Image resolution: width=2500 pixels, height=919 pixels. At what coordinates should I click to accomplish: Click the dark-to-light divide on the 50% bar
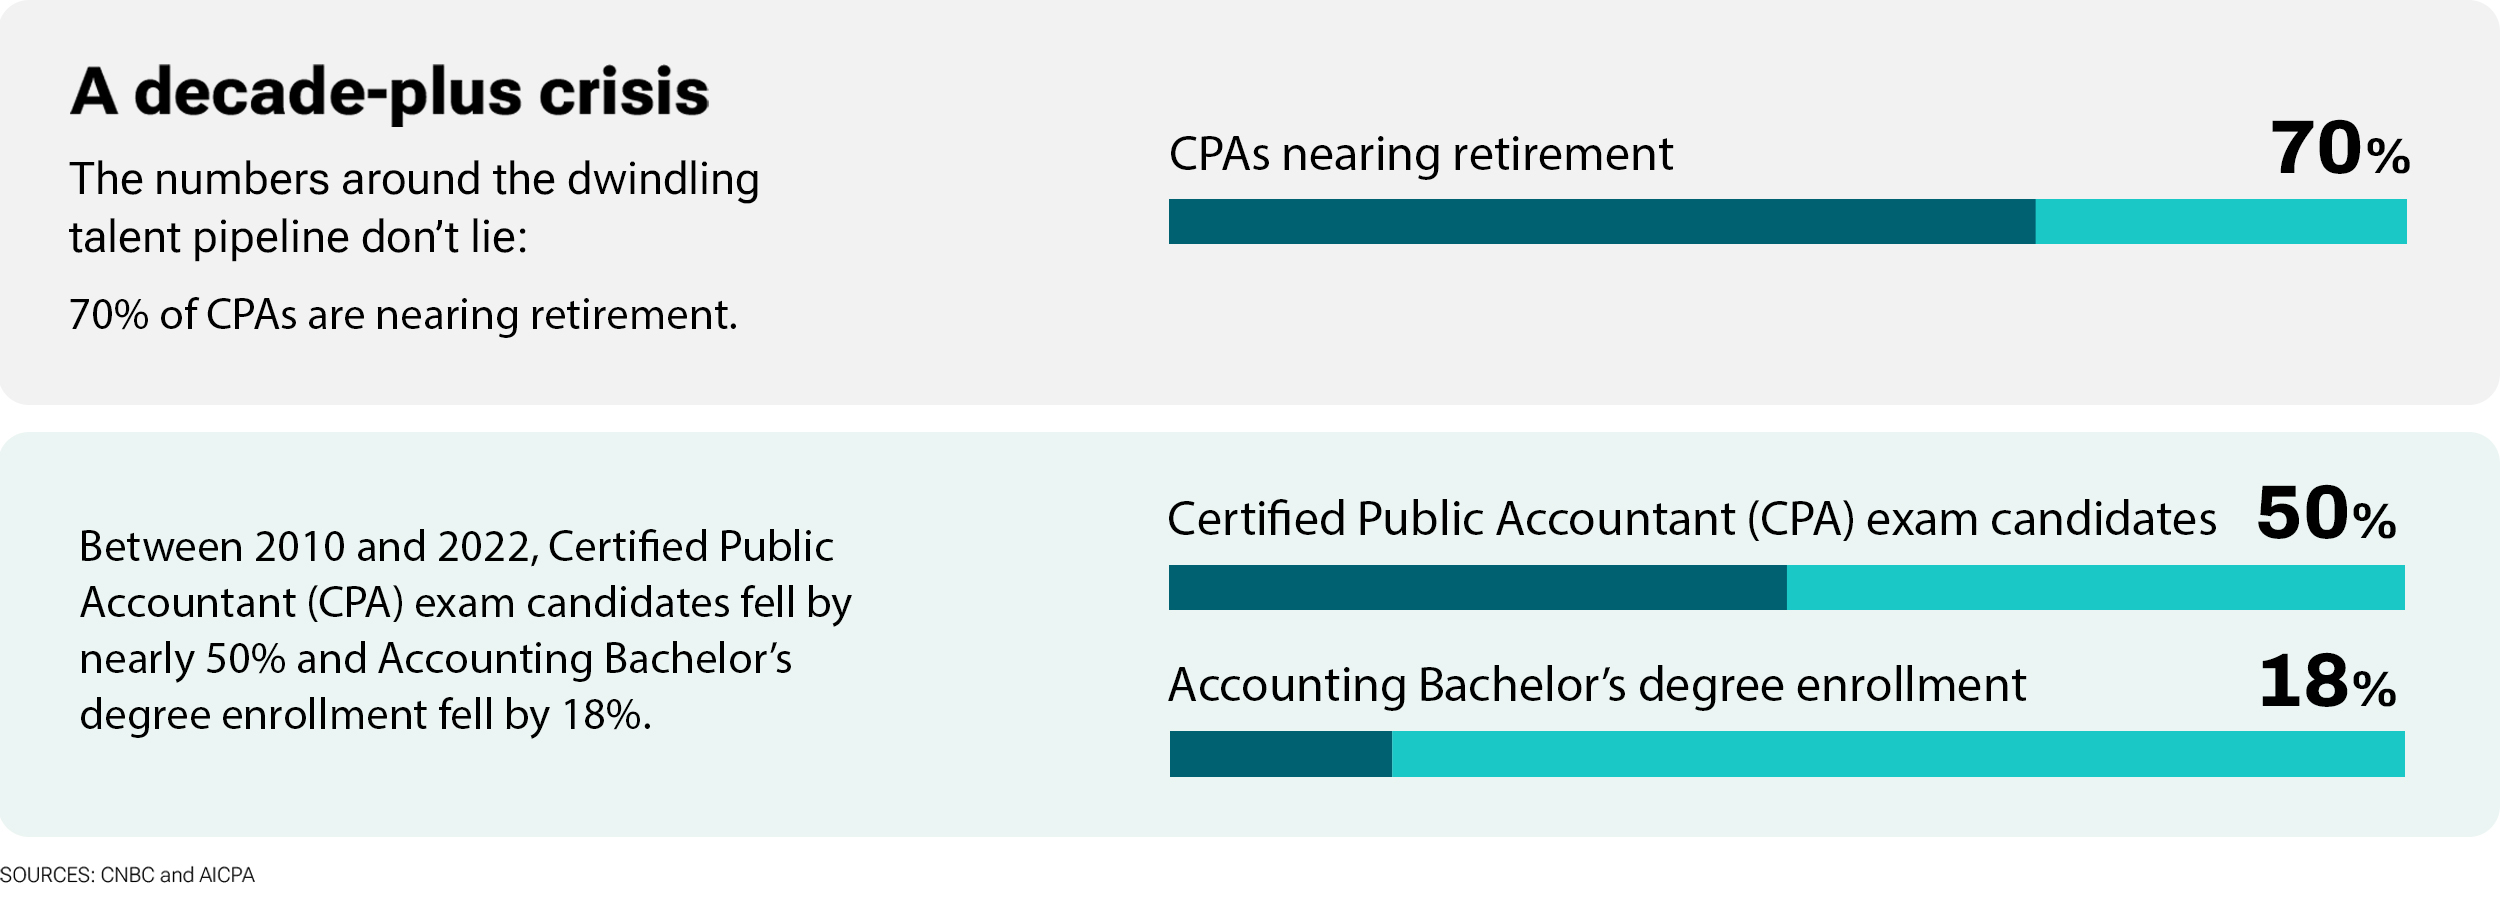(x=1786, y=587)
